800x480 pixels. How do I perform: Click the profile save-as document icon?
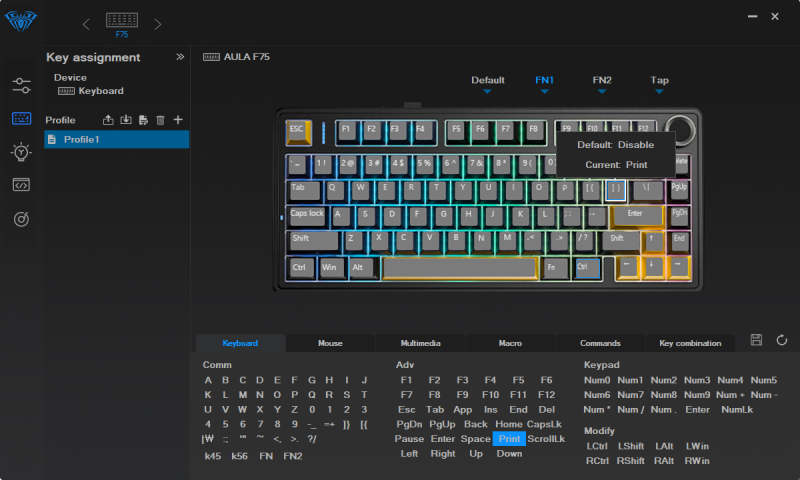pos(143,120)
